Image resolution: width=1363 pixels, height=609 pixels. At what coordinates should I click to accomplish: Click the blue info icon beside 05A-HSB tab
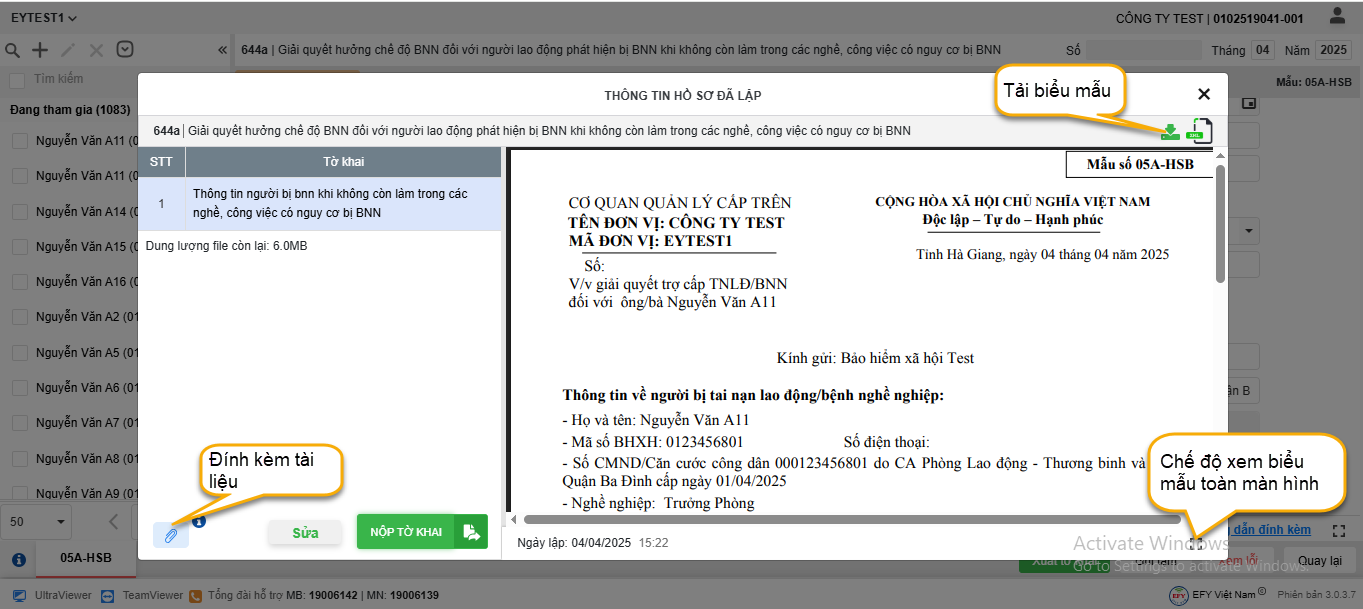pos(18,560)
